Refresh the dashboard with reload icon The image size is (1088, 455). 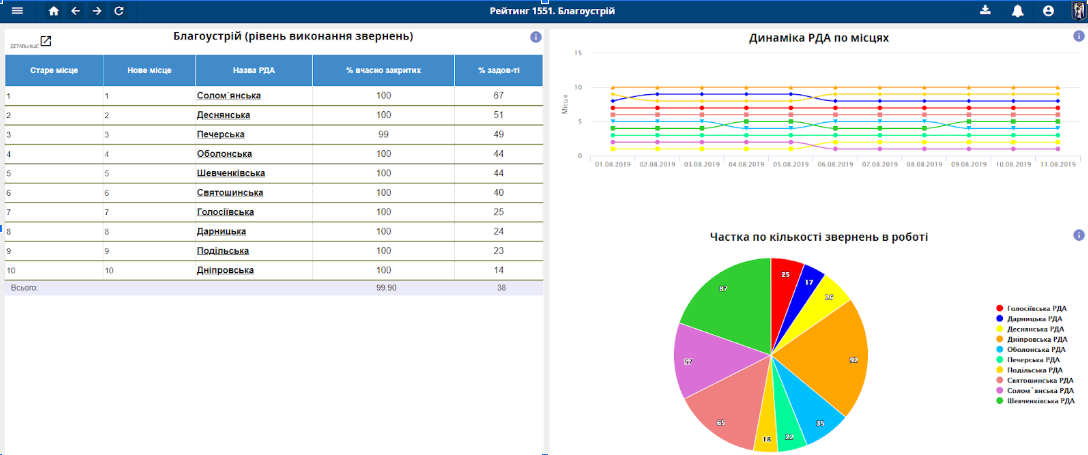click(119, 11)
